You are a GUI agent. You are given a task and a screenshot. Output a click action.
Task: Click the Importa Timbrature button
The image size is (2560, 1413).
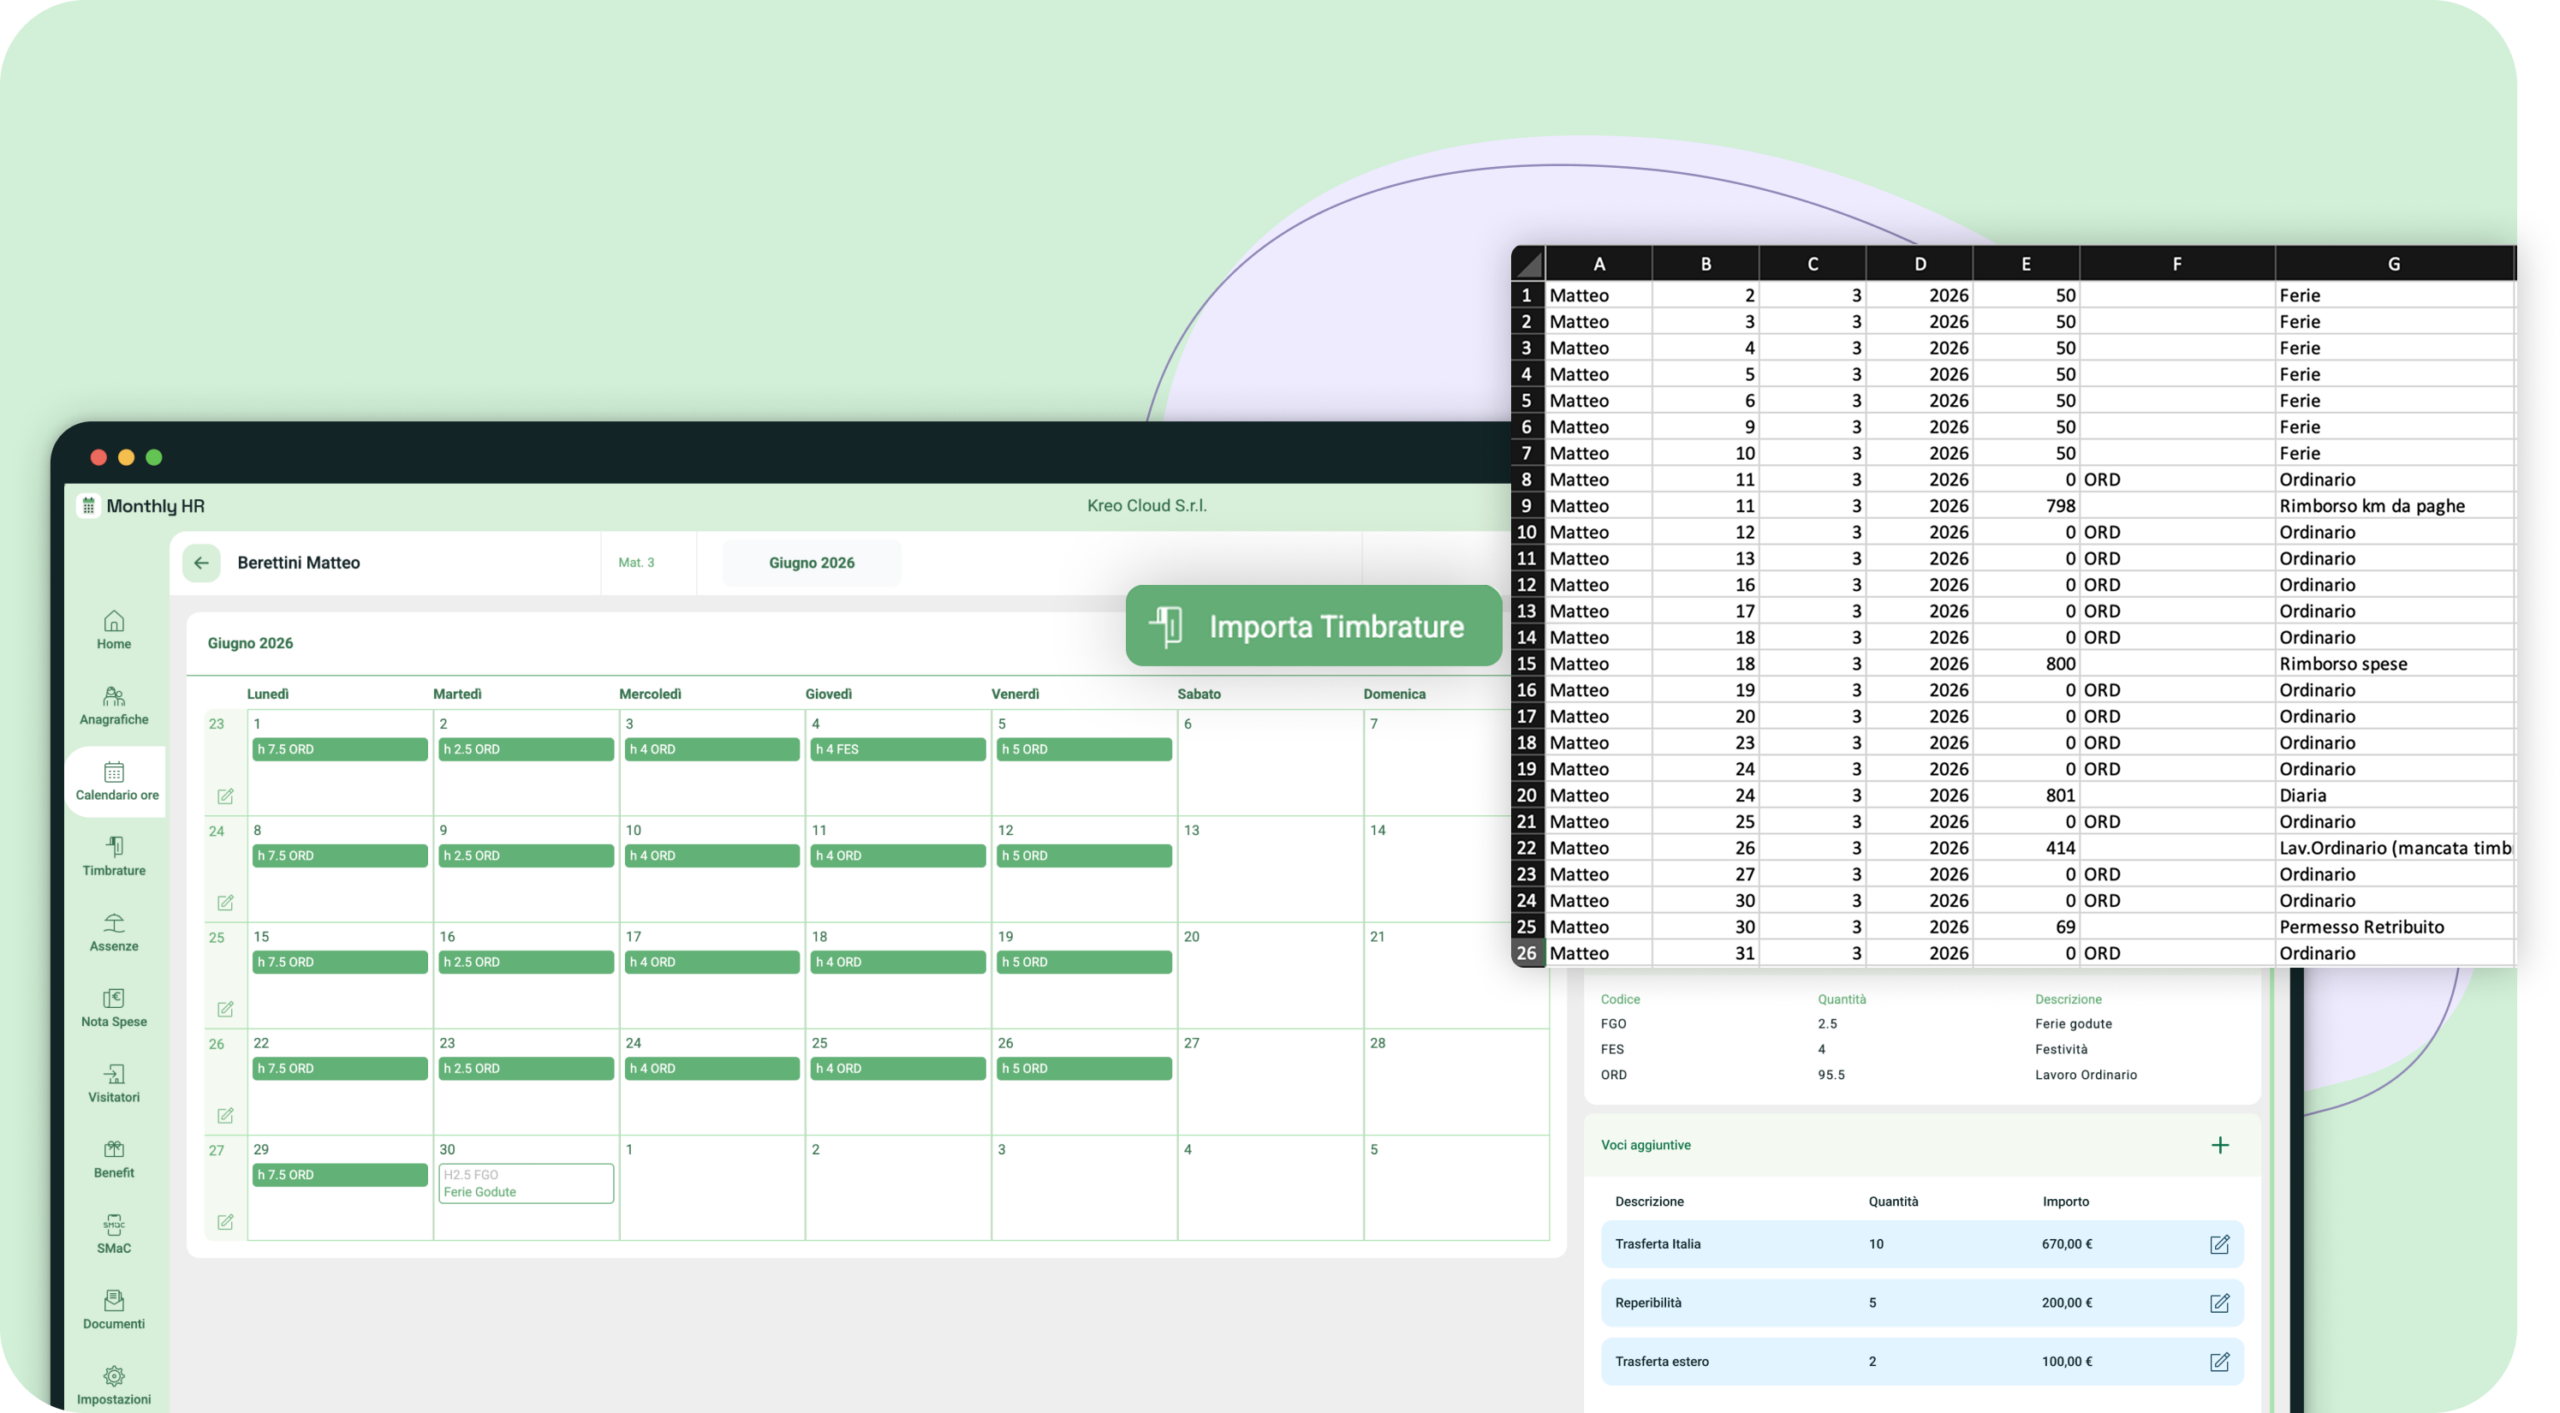pos(1313,626)
